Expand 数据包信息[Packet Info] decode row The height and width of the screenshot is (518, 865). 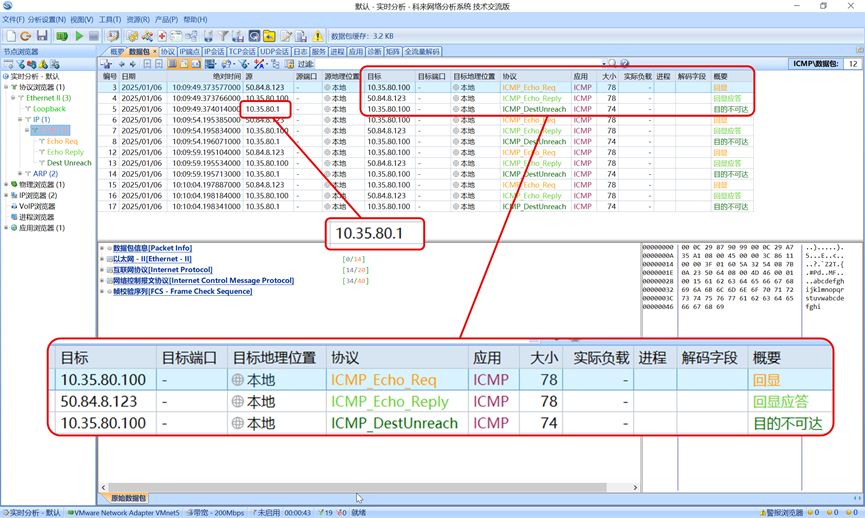[x=102, y=248]
